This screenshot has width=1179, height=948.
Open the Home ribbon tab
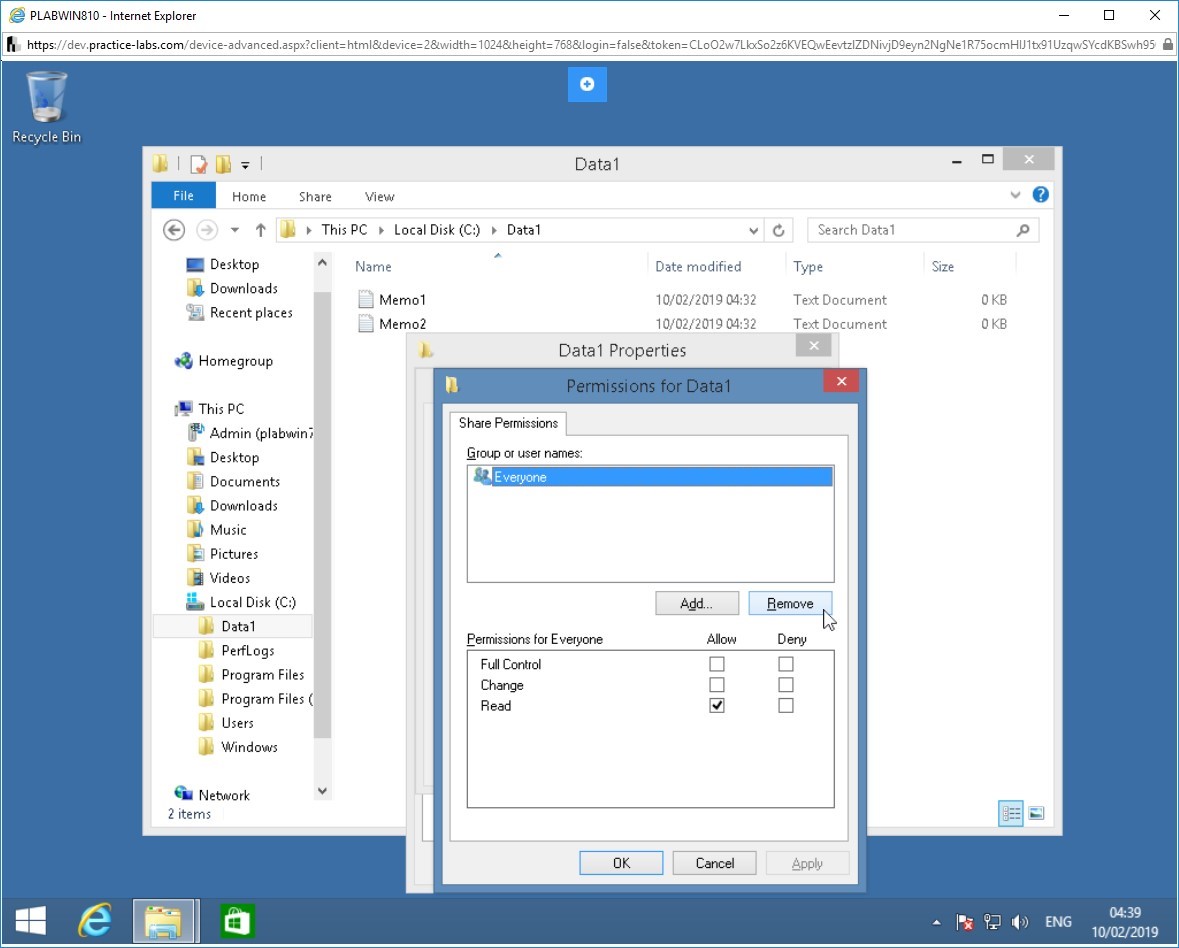[249, 196]
